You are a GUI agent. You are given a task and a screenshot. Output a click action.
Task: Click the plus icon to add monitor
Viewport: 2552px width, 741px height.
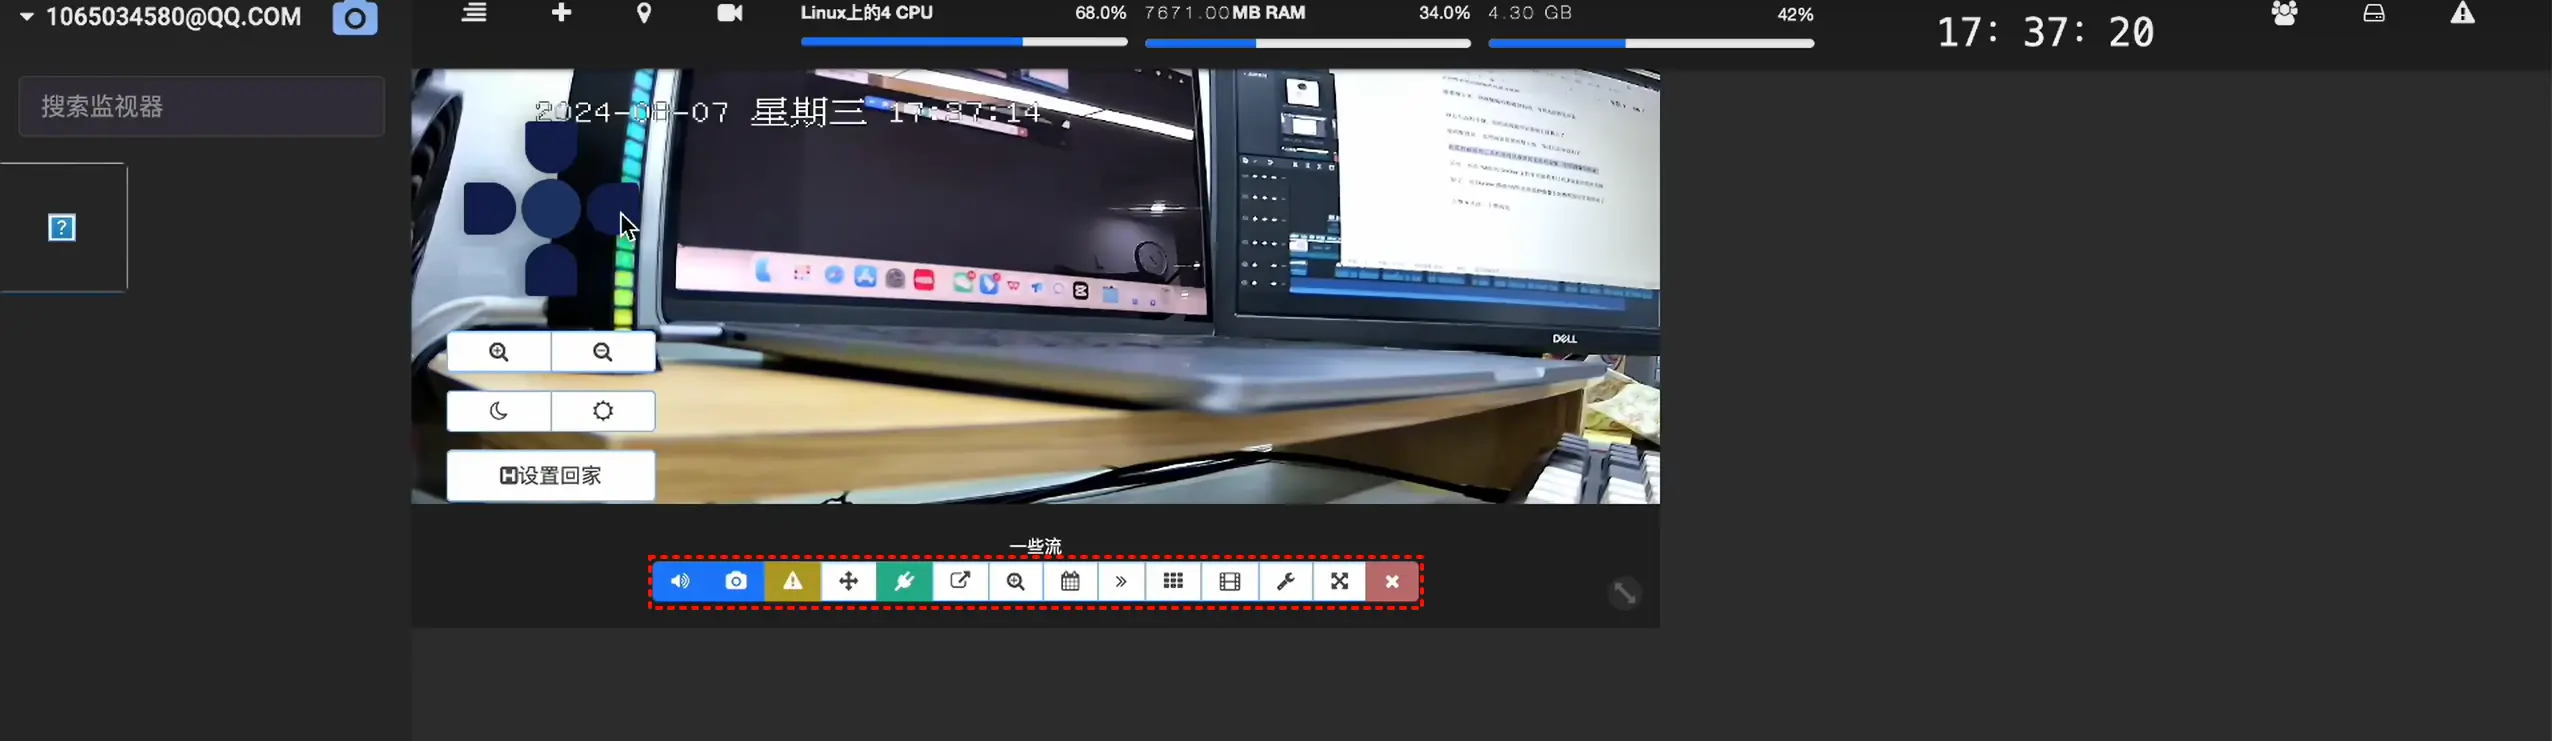click(x=562, y=13)
